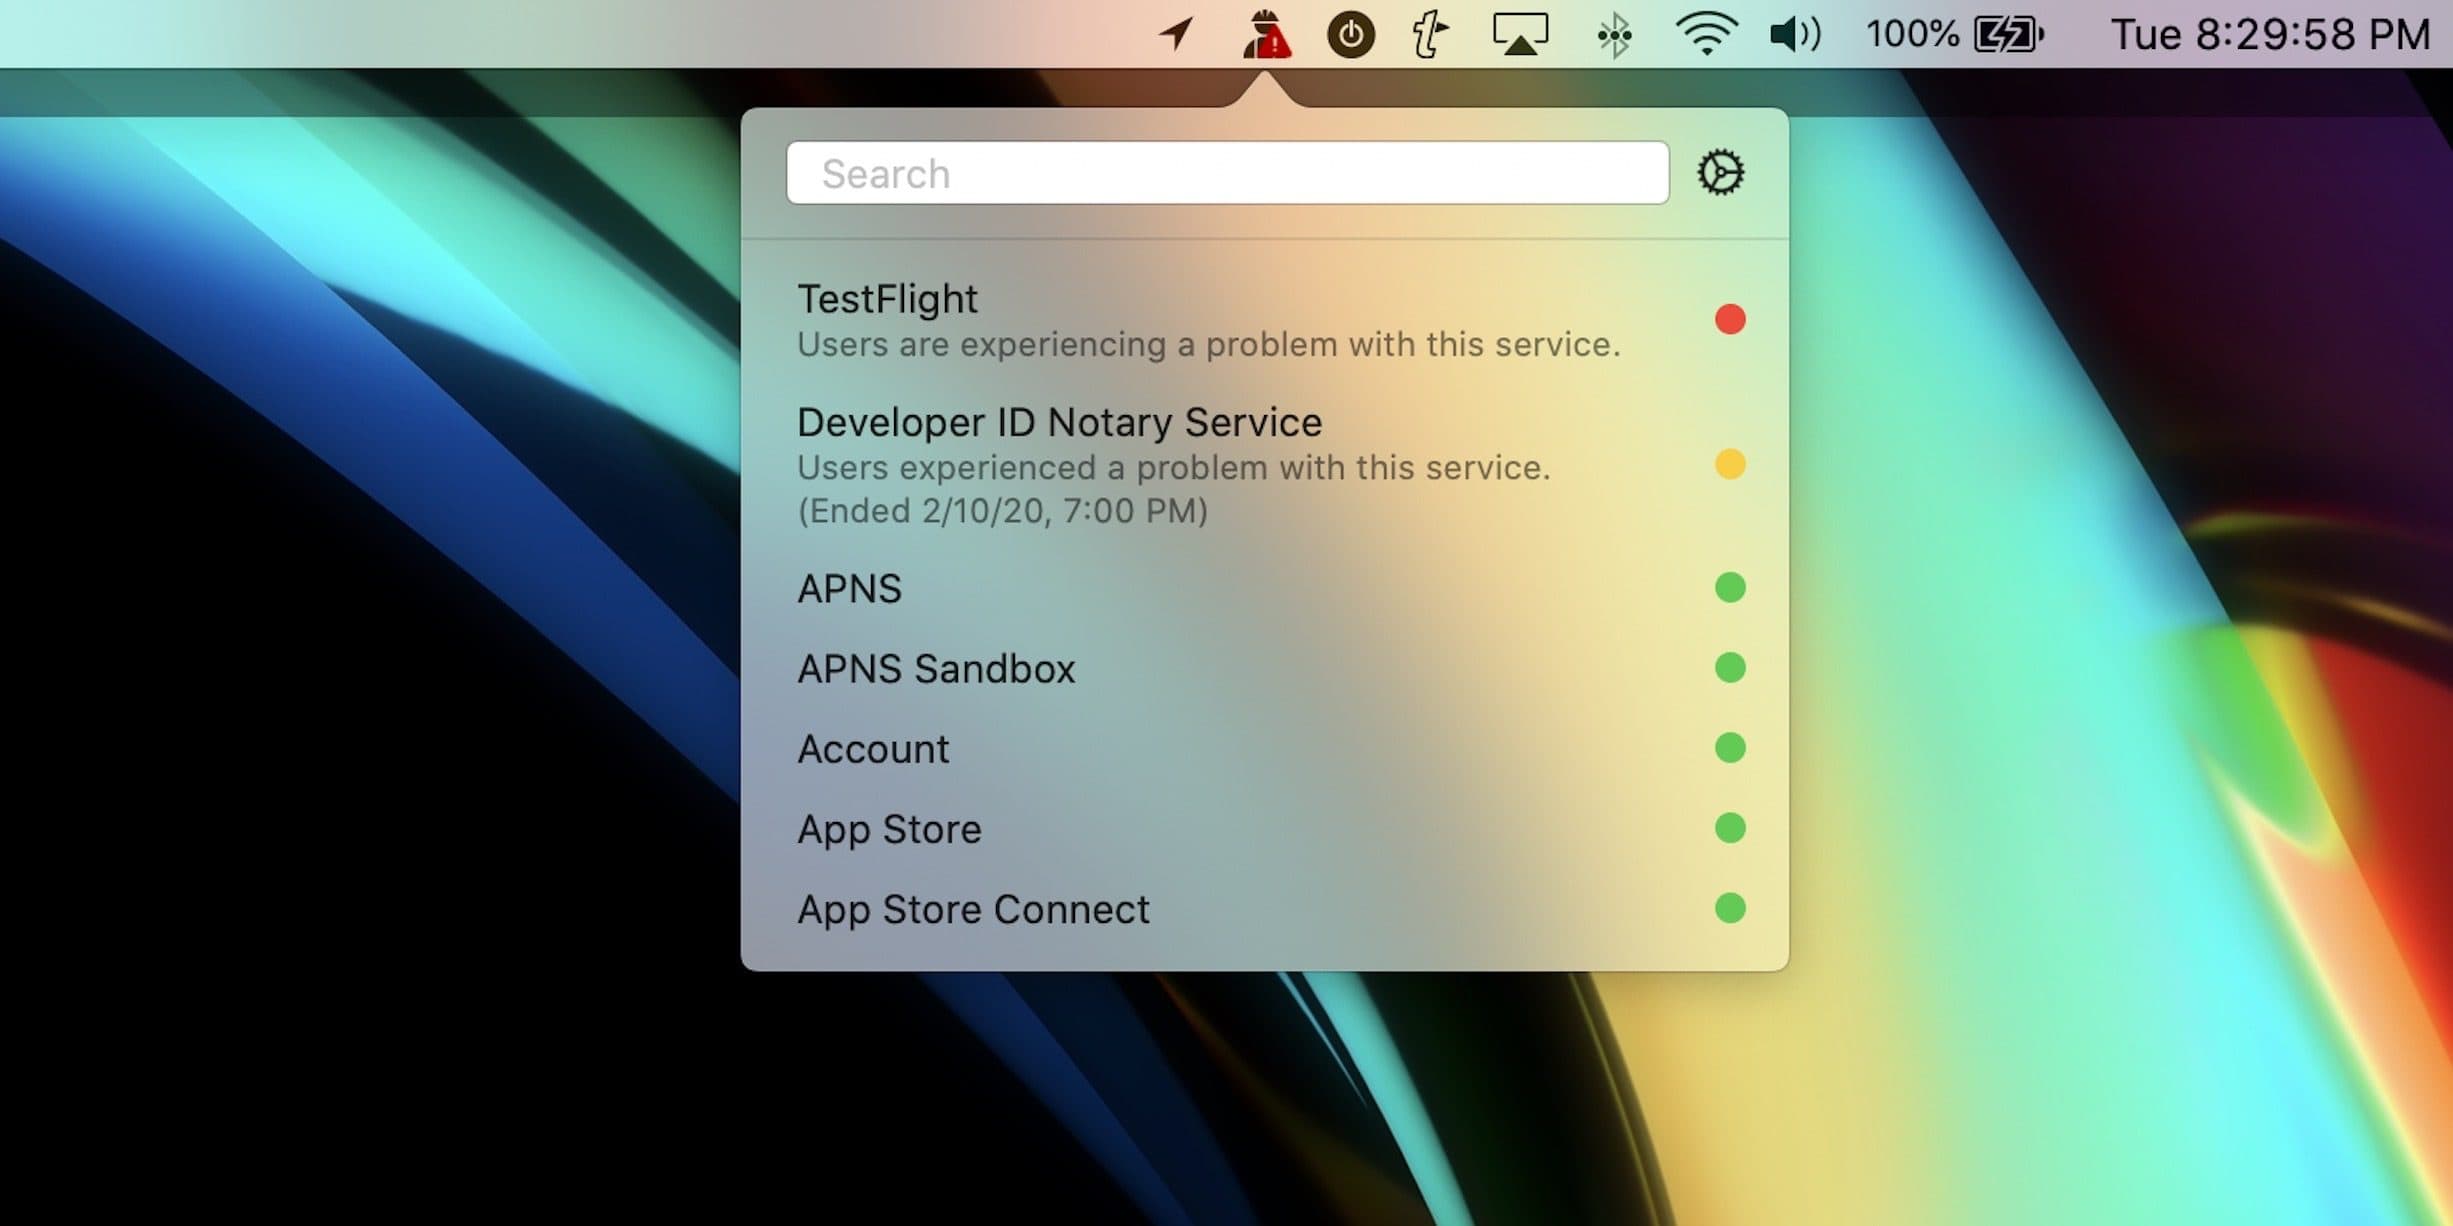Select App Store Connect entry
Image resolution: width=2453 pixels, height=1226 pixels.
[x=1265, y=908]
